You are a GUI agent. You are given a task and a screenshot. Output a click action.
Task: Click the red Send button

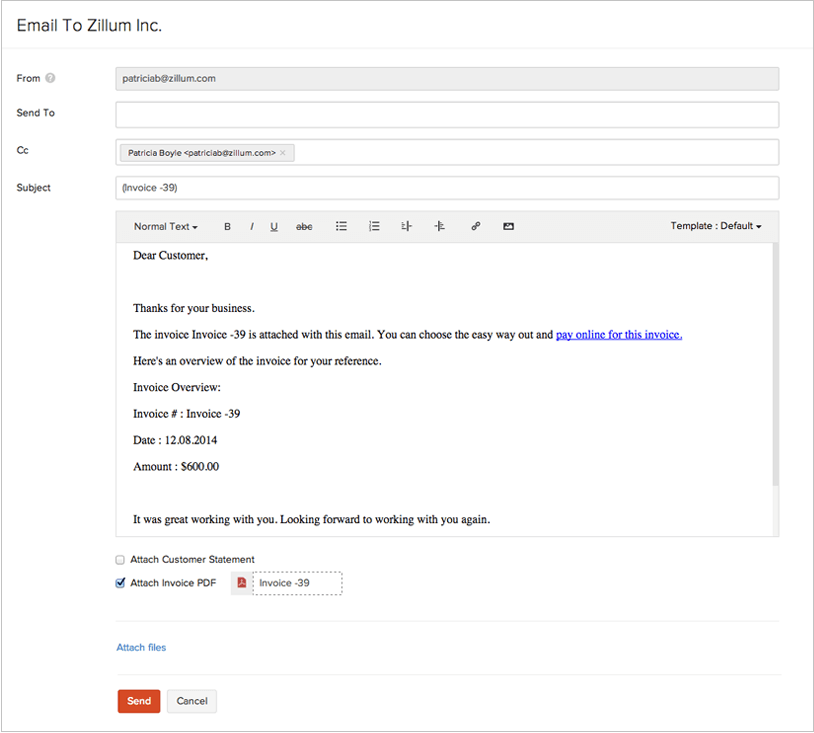coord(139,701)
